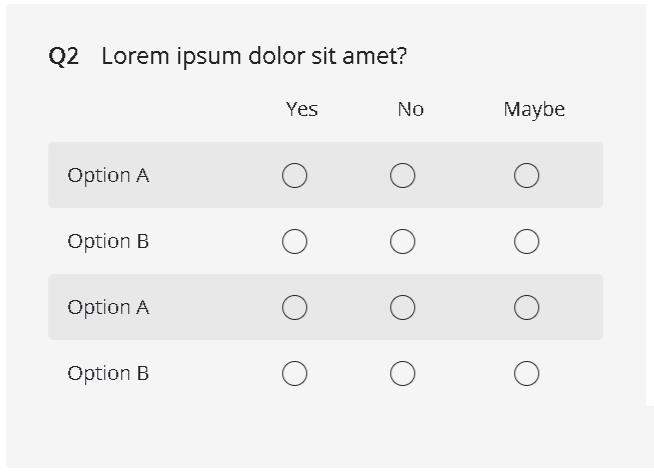Click the first Option B row label
Image resolution: width=654 pixels, height=474 pixels.
click(108, 241)
